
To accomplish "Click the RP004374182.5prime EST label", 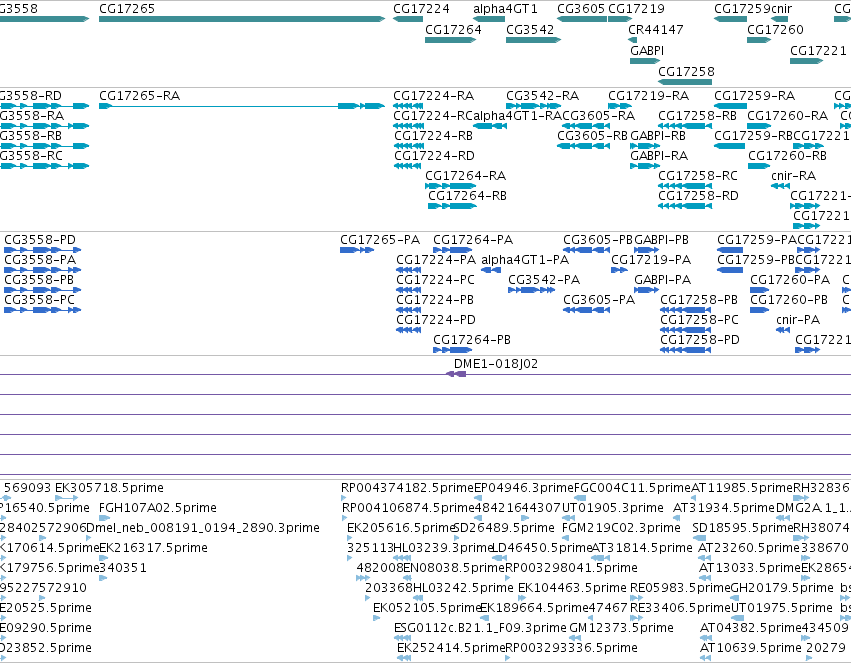I will coord(408,488).
